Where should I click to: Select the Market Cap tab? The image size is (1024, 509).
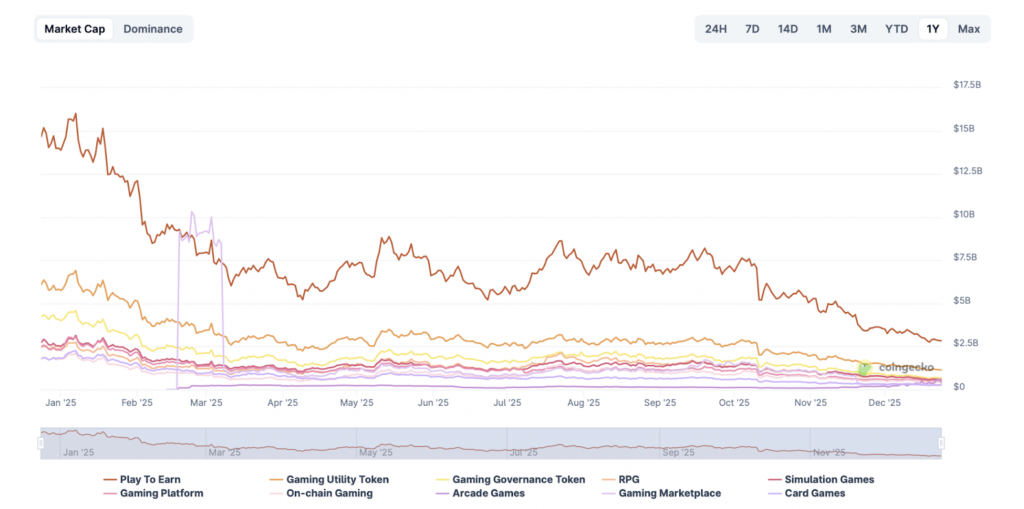[x=74, y=29]
